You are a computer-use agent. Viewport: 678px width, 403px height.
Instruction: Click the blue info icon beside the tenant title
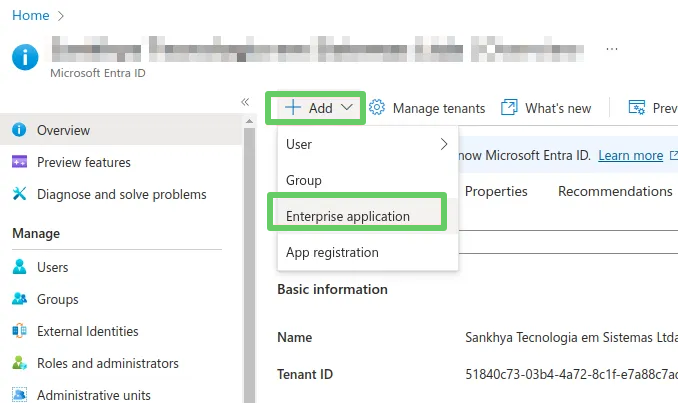(25, 57)
